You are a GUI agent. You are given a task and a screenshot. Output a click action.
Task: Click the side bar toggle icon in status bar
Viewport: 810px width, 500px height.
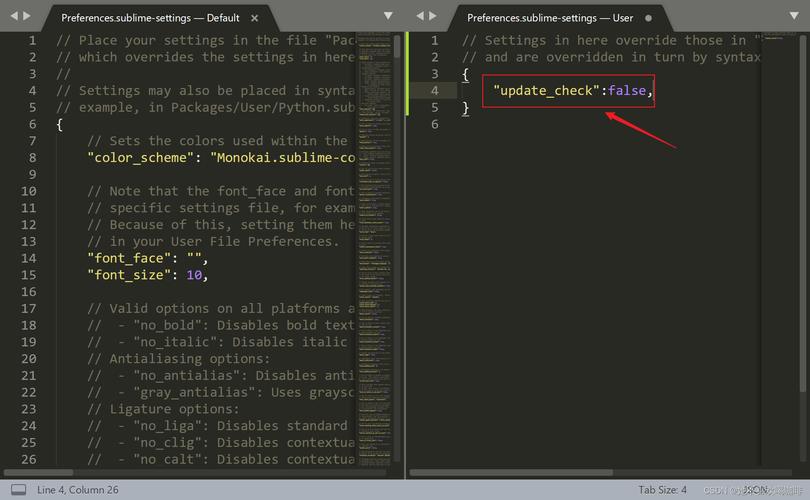click(18, 490)
